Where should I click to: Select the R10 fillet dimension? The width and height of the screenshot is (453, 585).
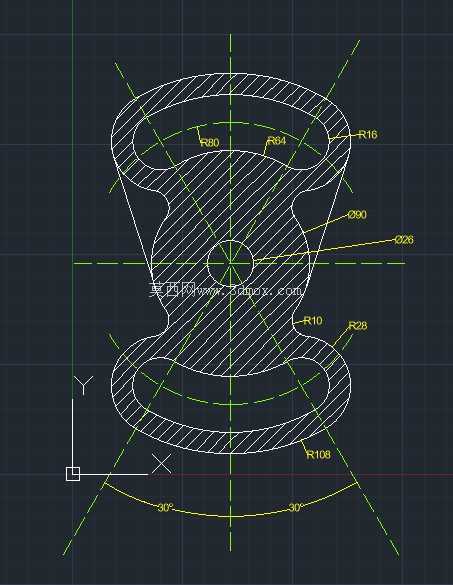(313, 320)
